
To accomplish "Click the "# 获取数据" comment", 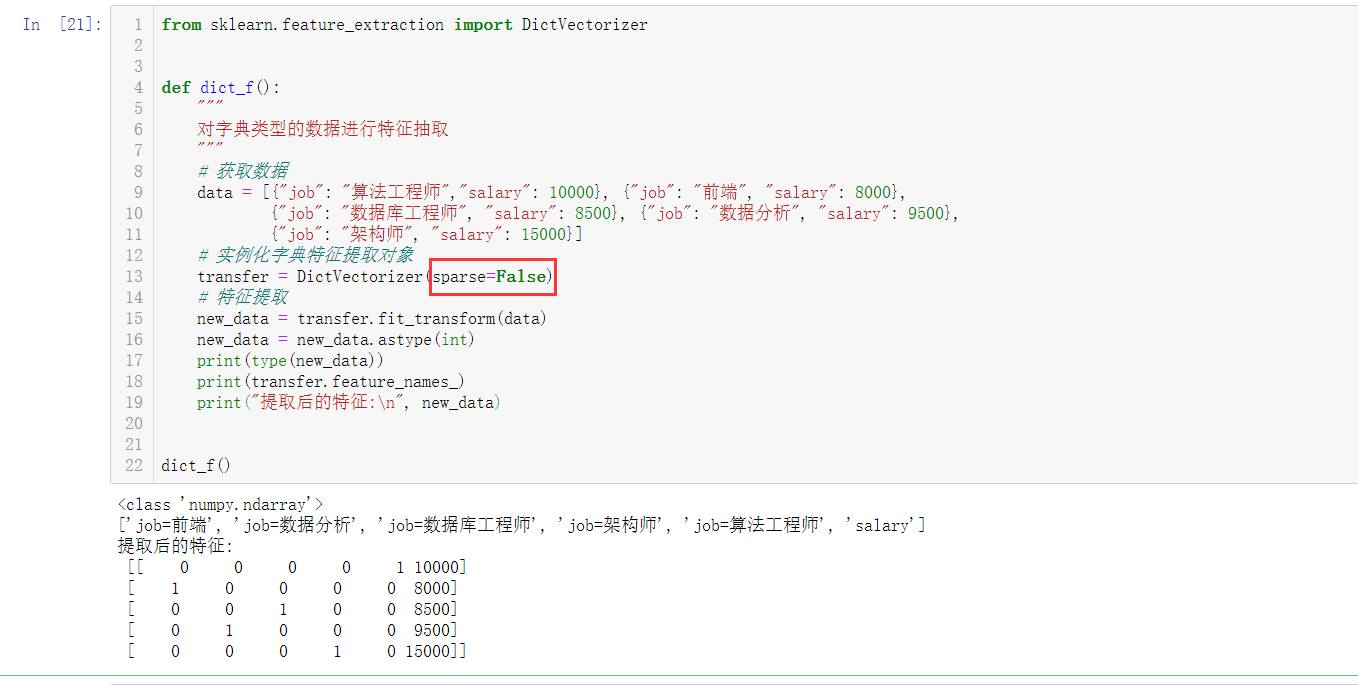I will coord(243,171).
